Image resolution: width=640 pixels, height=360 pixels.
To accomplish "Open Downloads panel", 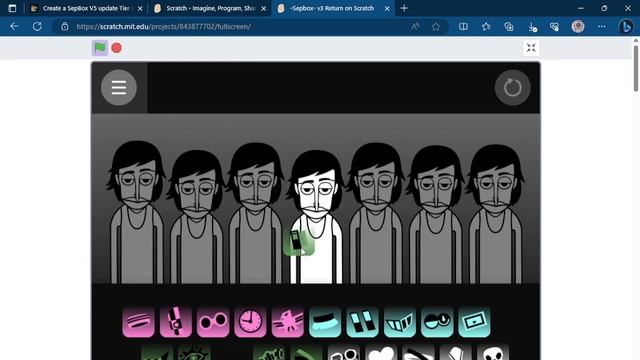I will click(x=532, y=27).
